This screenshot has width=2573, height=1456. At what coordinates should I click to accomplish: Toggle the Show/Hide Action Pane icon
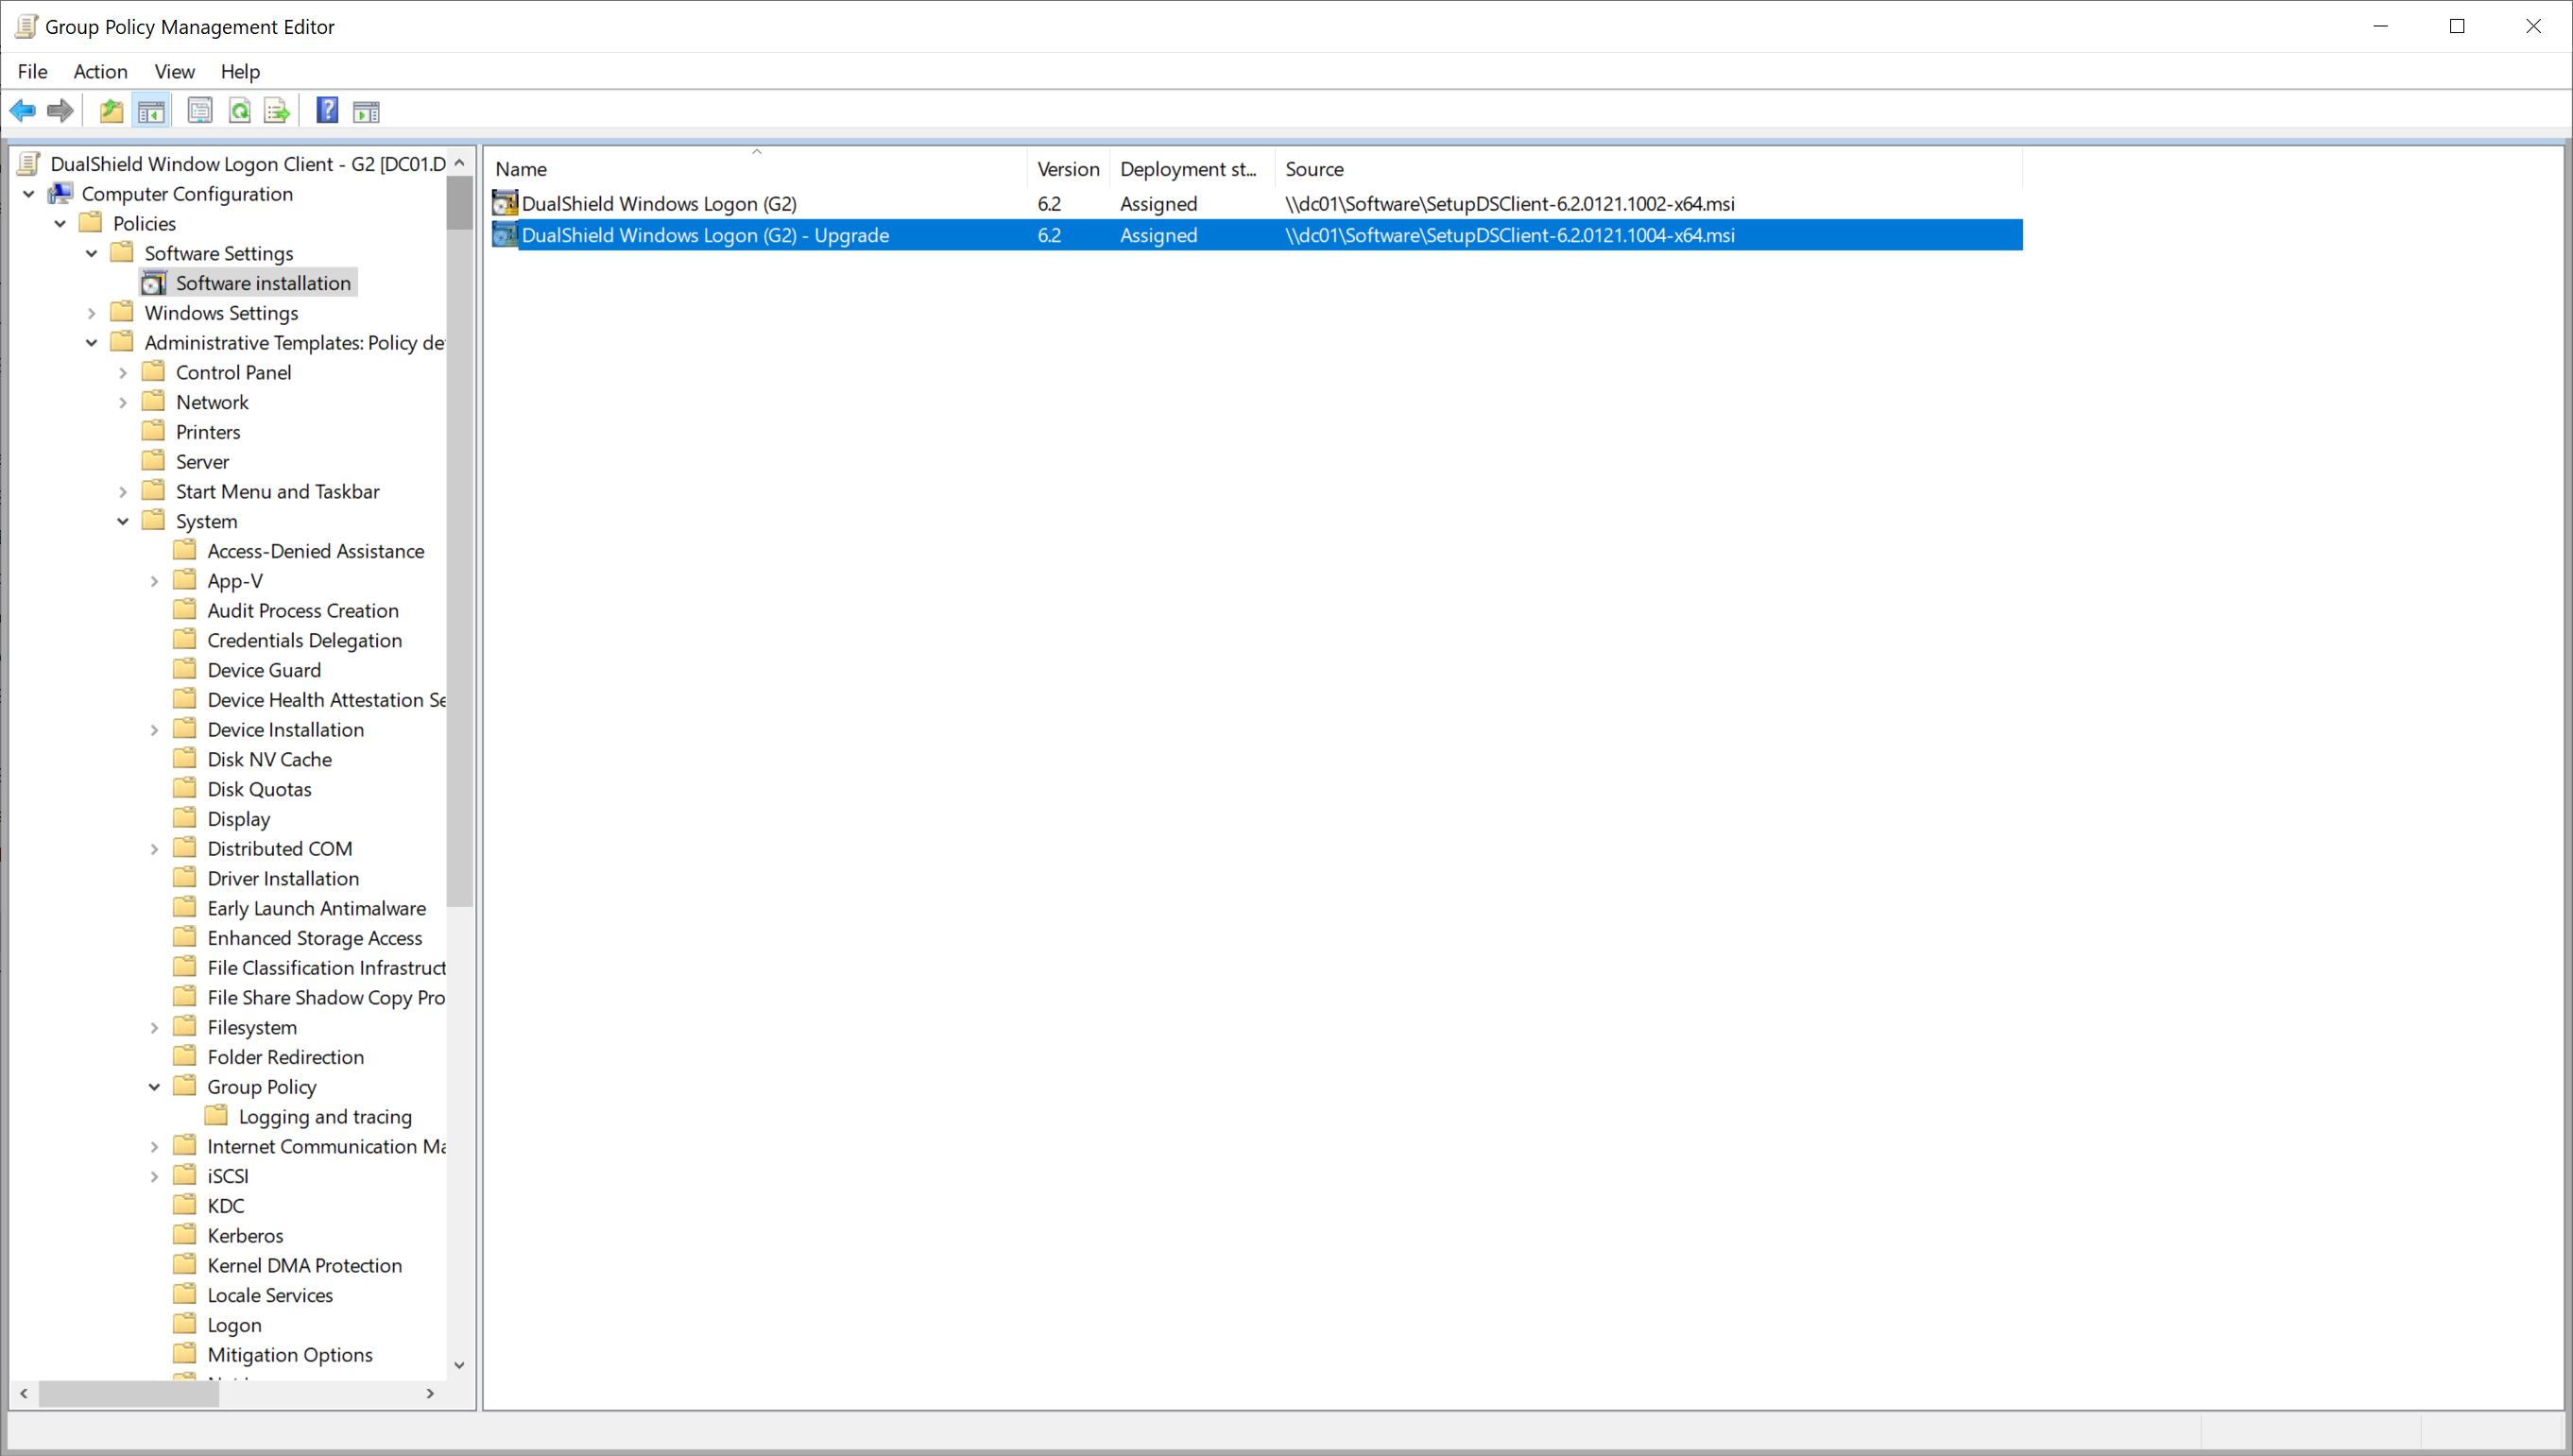(x=367, y=111)
